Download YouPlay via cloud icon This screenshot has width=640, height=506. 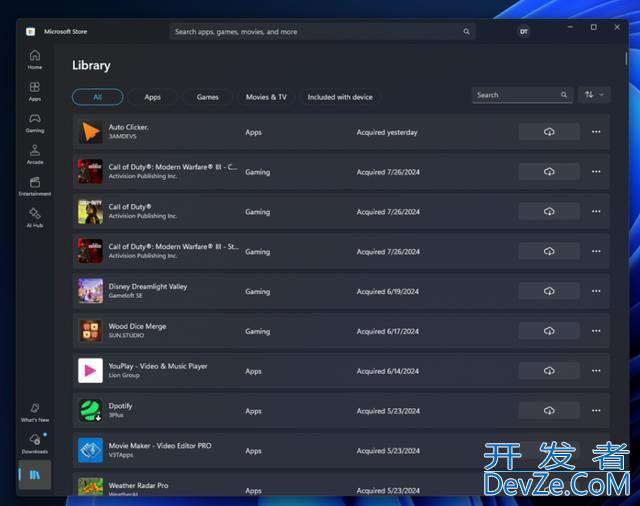pyautogui.click(x=549, y=371)
